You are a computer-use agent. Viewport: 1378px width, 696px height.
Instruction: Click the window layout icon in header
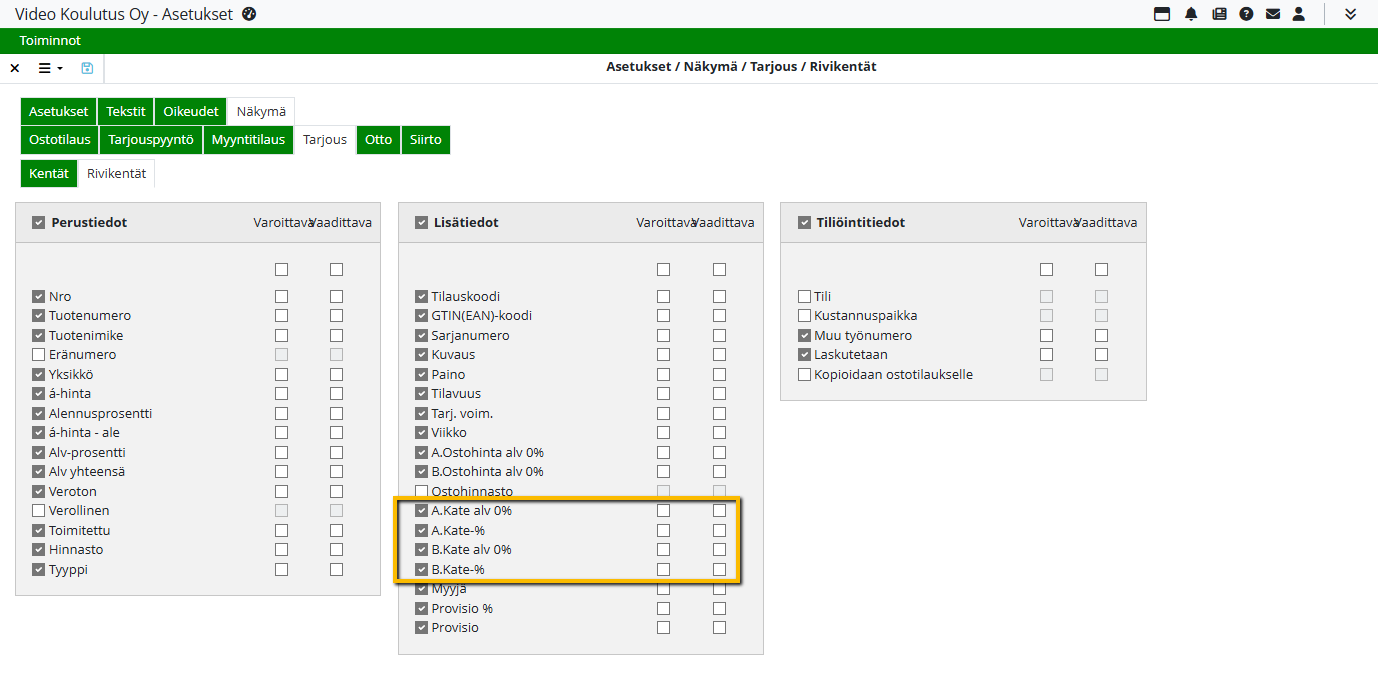click(x=1162, y=14)
